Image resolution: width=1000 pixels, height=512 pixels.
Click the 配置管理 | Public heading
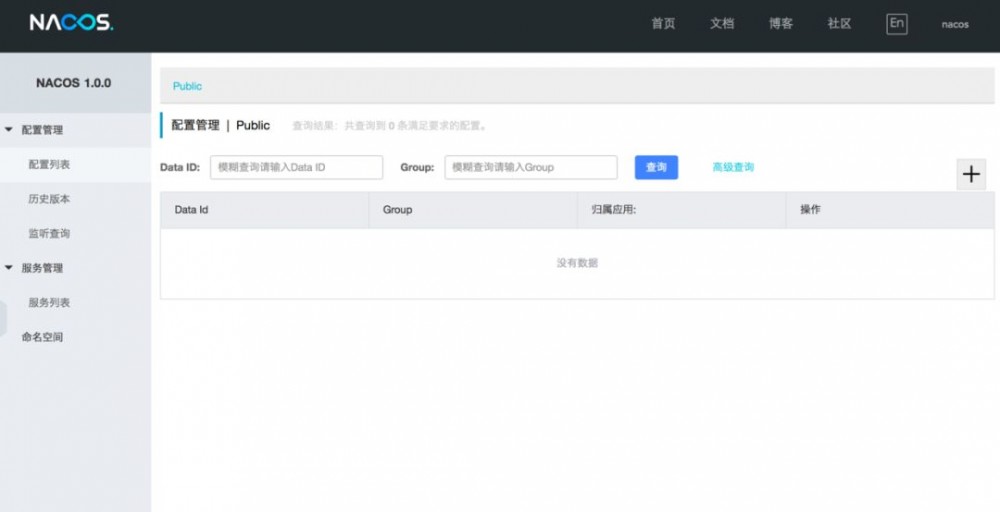tap(221, 126)
